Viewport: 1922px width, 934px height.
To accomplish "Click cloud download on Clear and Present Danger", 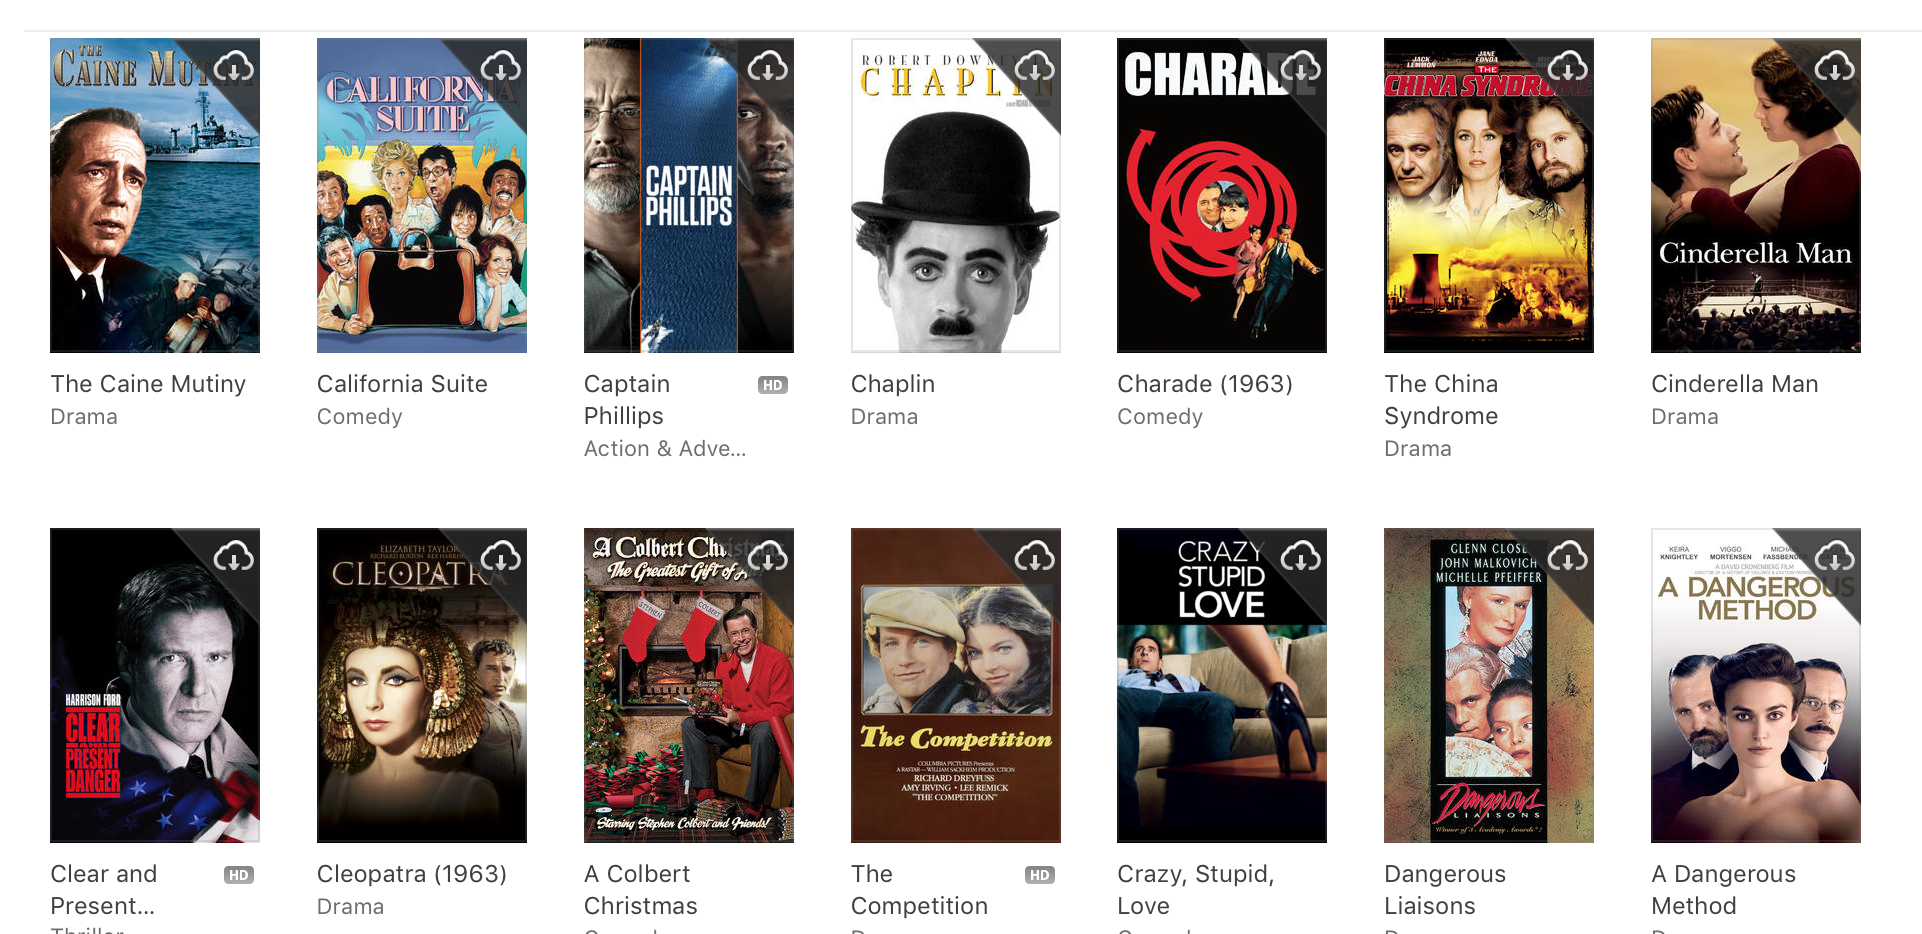I will (x=234, y=557).
